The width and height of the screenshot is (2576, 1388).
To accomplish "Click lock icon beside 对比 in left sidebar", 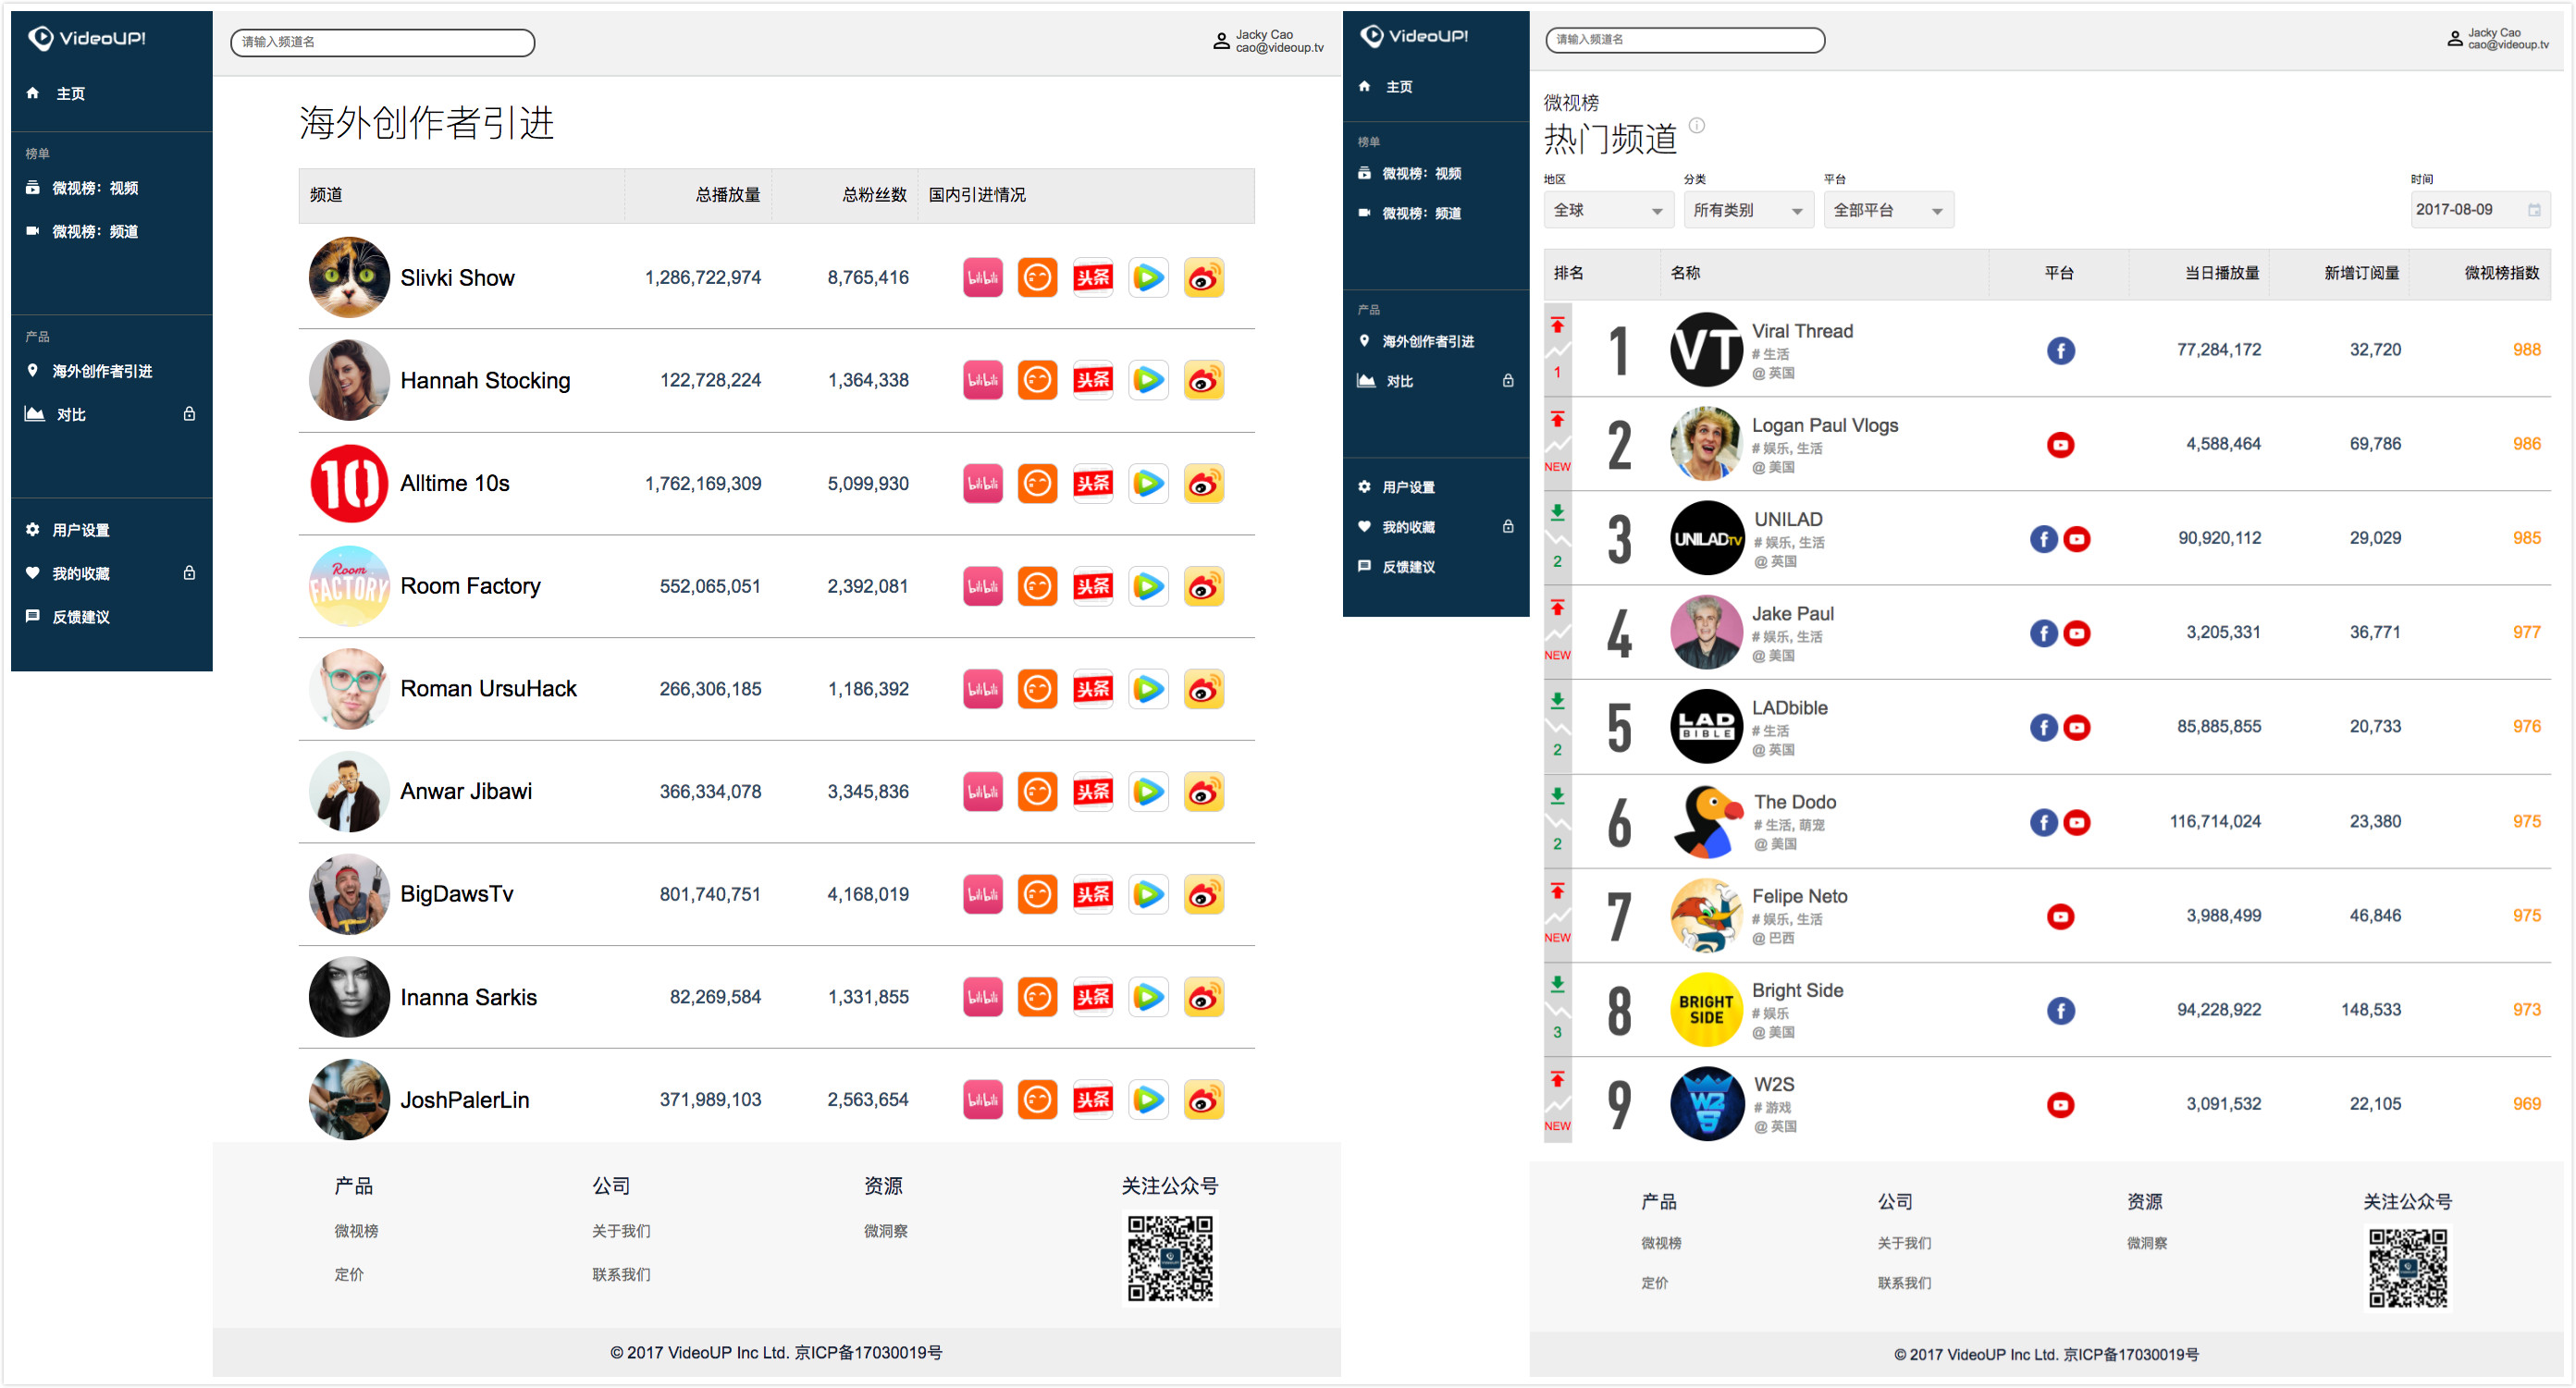I will (x=189, y=414).
